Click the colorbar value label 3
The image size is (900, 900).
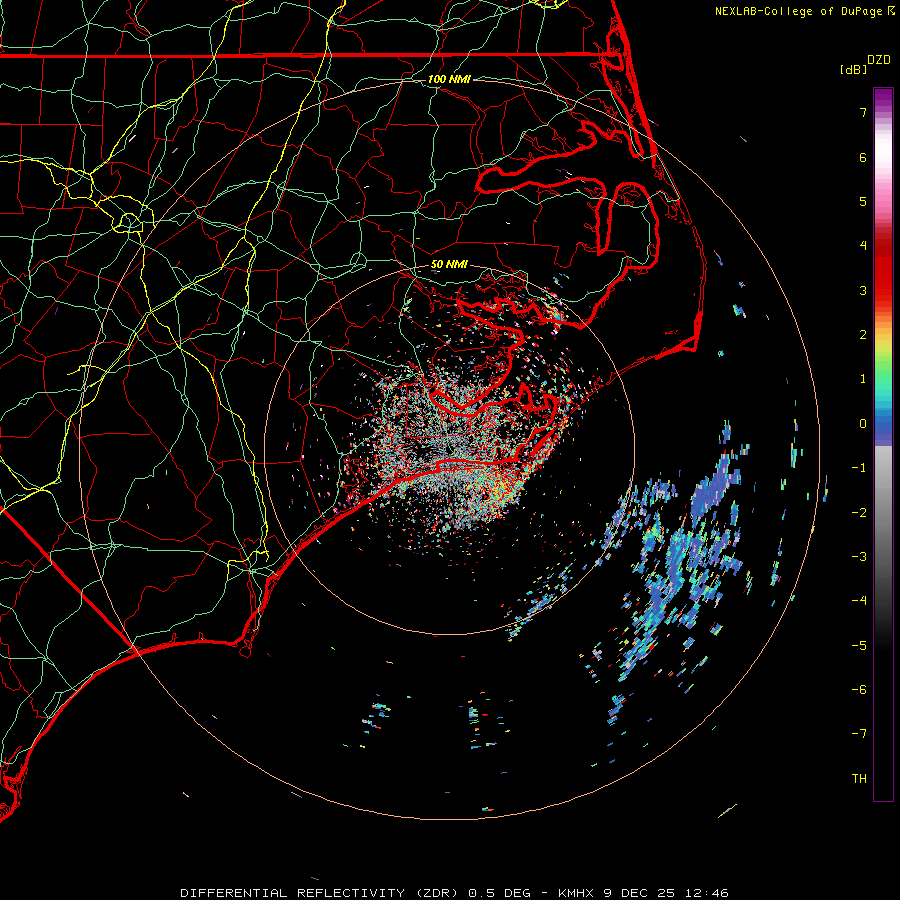point(863,290)
